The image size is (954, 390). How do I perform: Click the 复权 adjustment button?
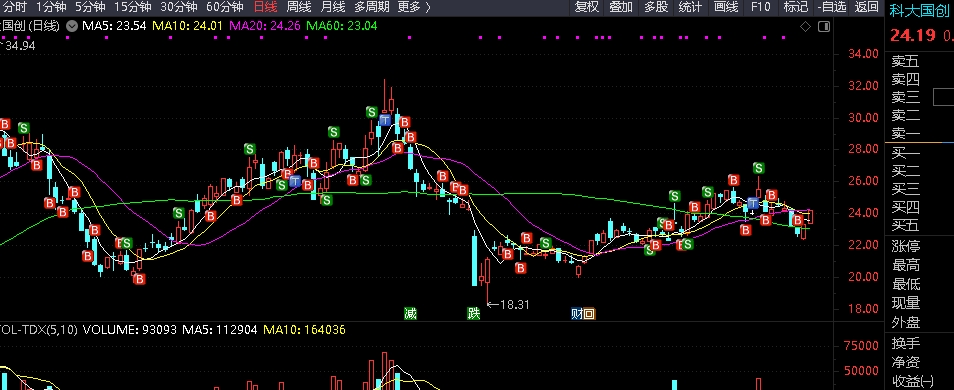[x=587, y=7]
